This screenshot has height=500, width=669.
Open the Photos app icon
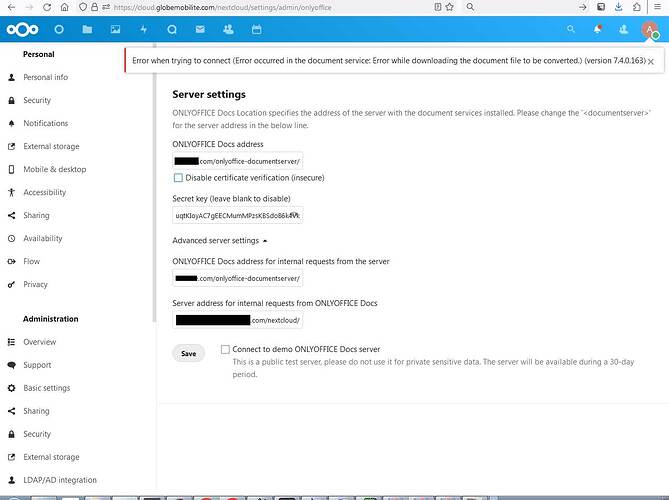tap(115, 29)
